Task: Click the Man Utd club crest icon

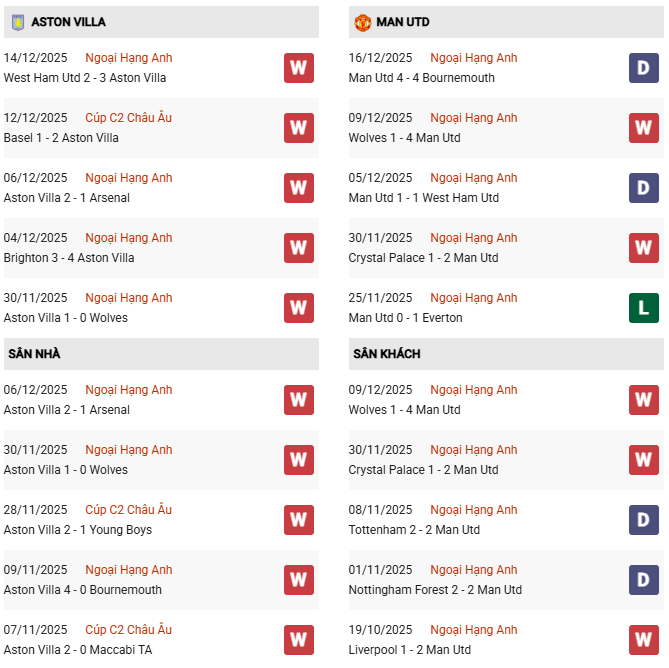Action: (362, 22)
